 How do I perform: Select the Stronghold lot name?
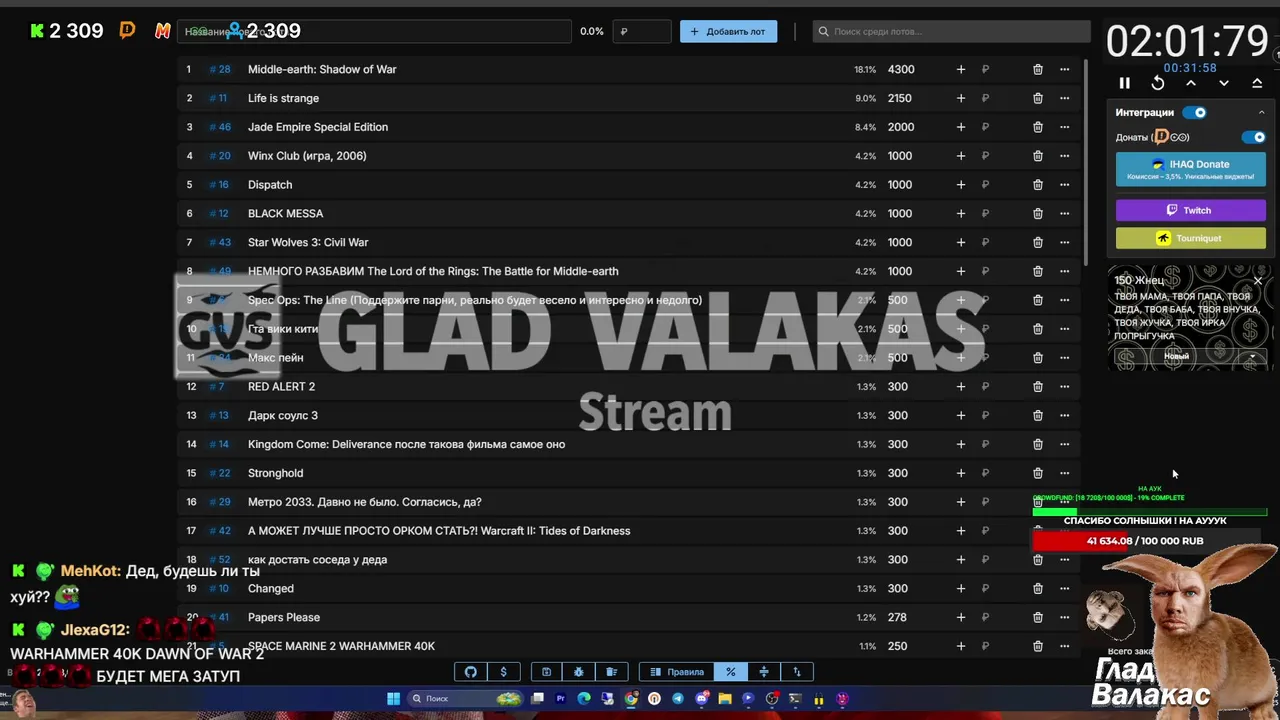pyautogui.click(x=275, y=473)
